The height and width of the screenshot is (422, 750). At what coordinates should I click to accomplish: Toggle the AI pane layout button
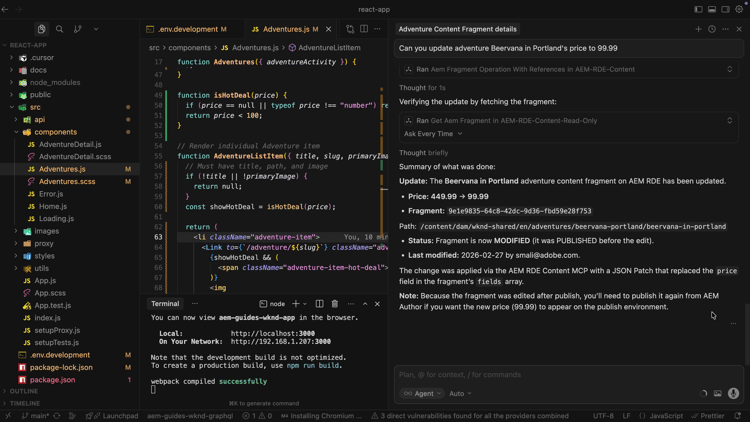coord(726,10)
